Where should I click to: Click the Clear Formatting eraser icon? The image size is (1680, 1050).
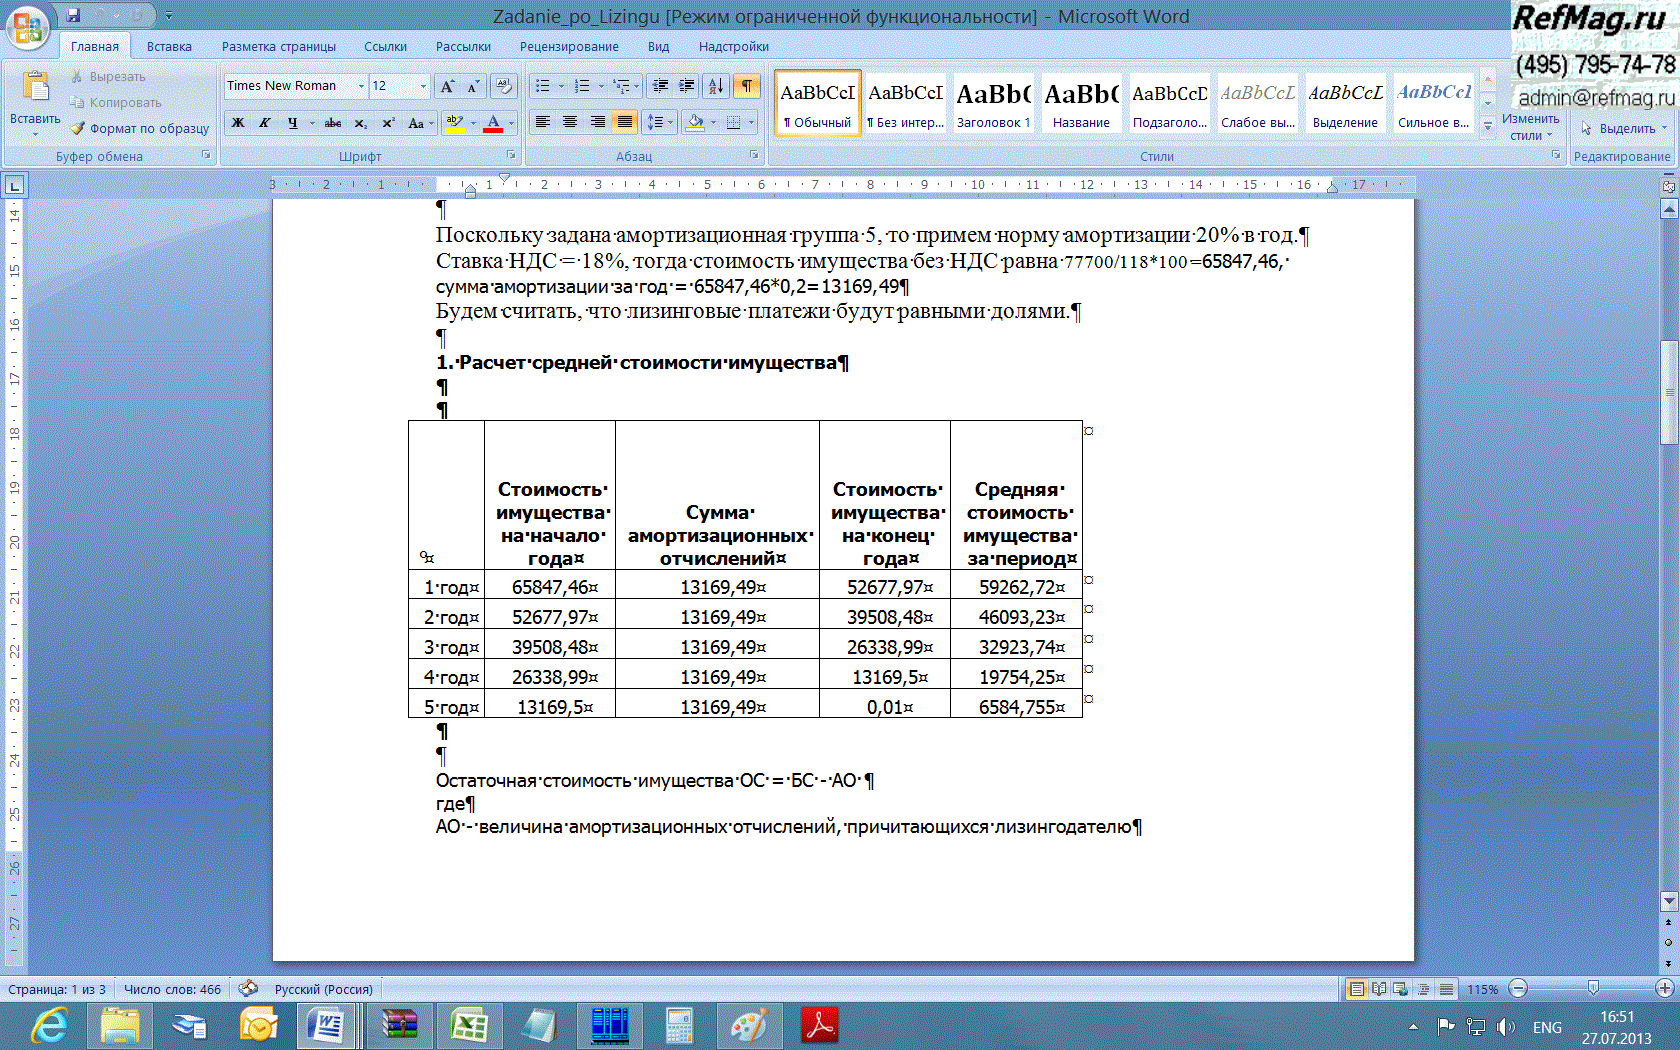click(x=504, y=86)
